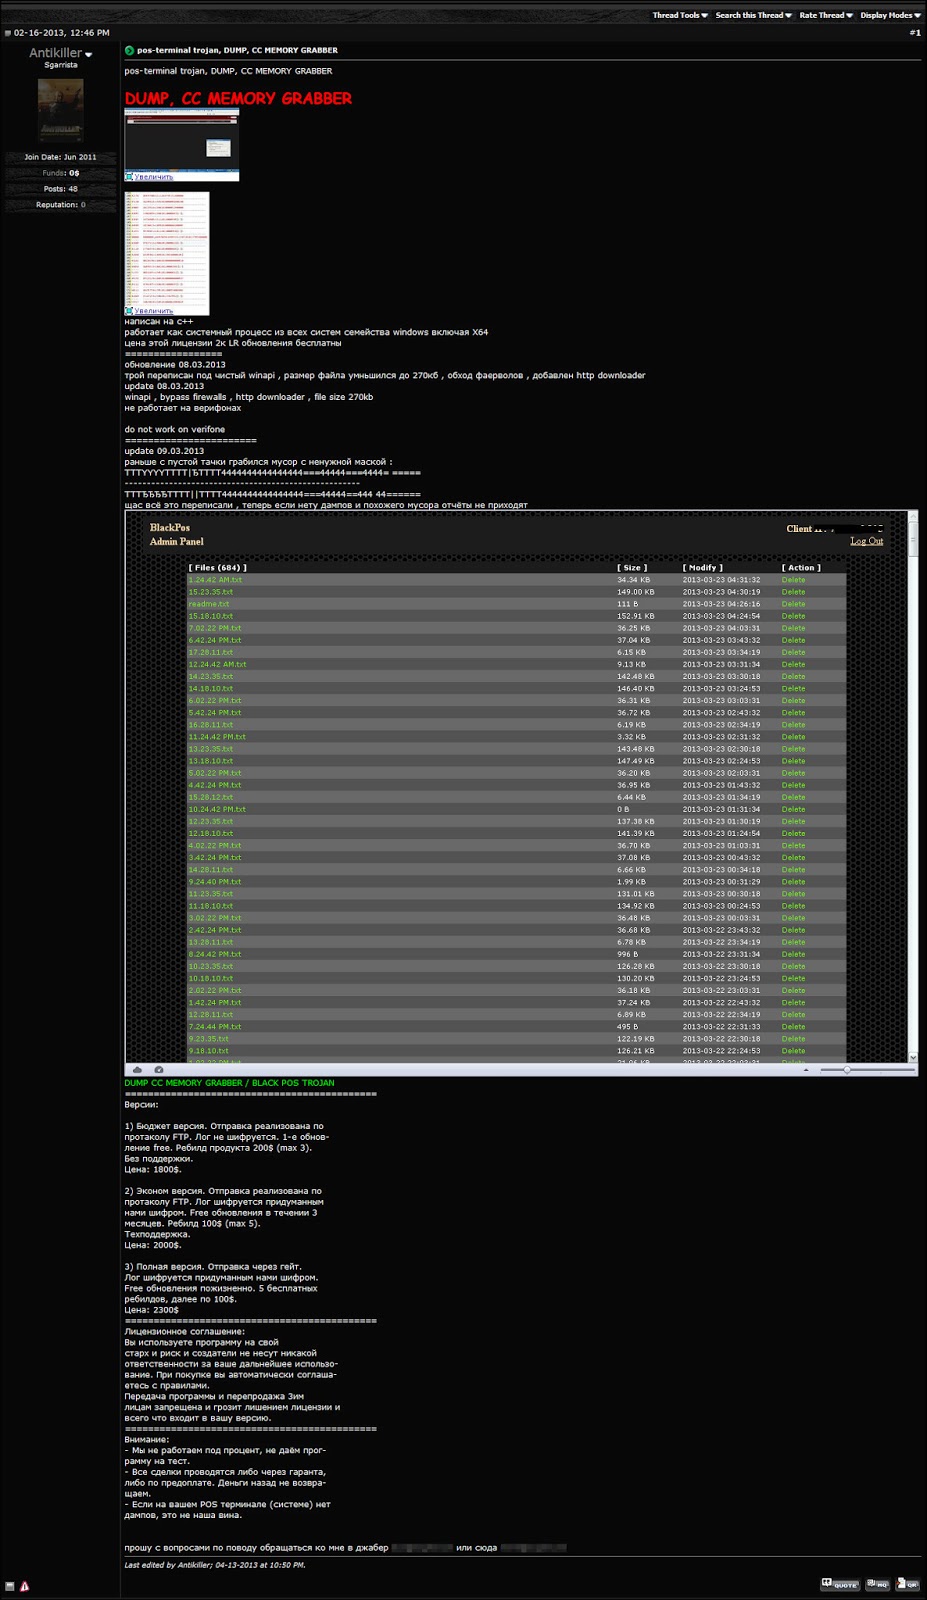Click Last edited by Antikiller note
The width and height of the screenshot is (927, 1600).
(x=215, y=1565)
